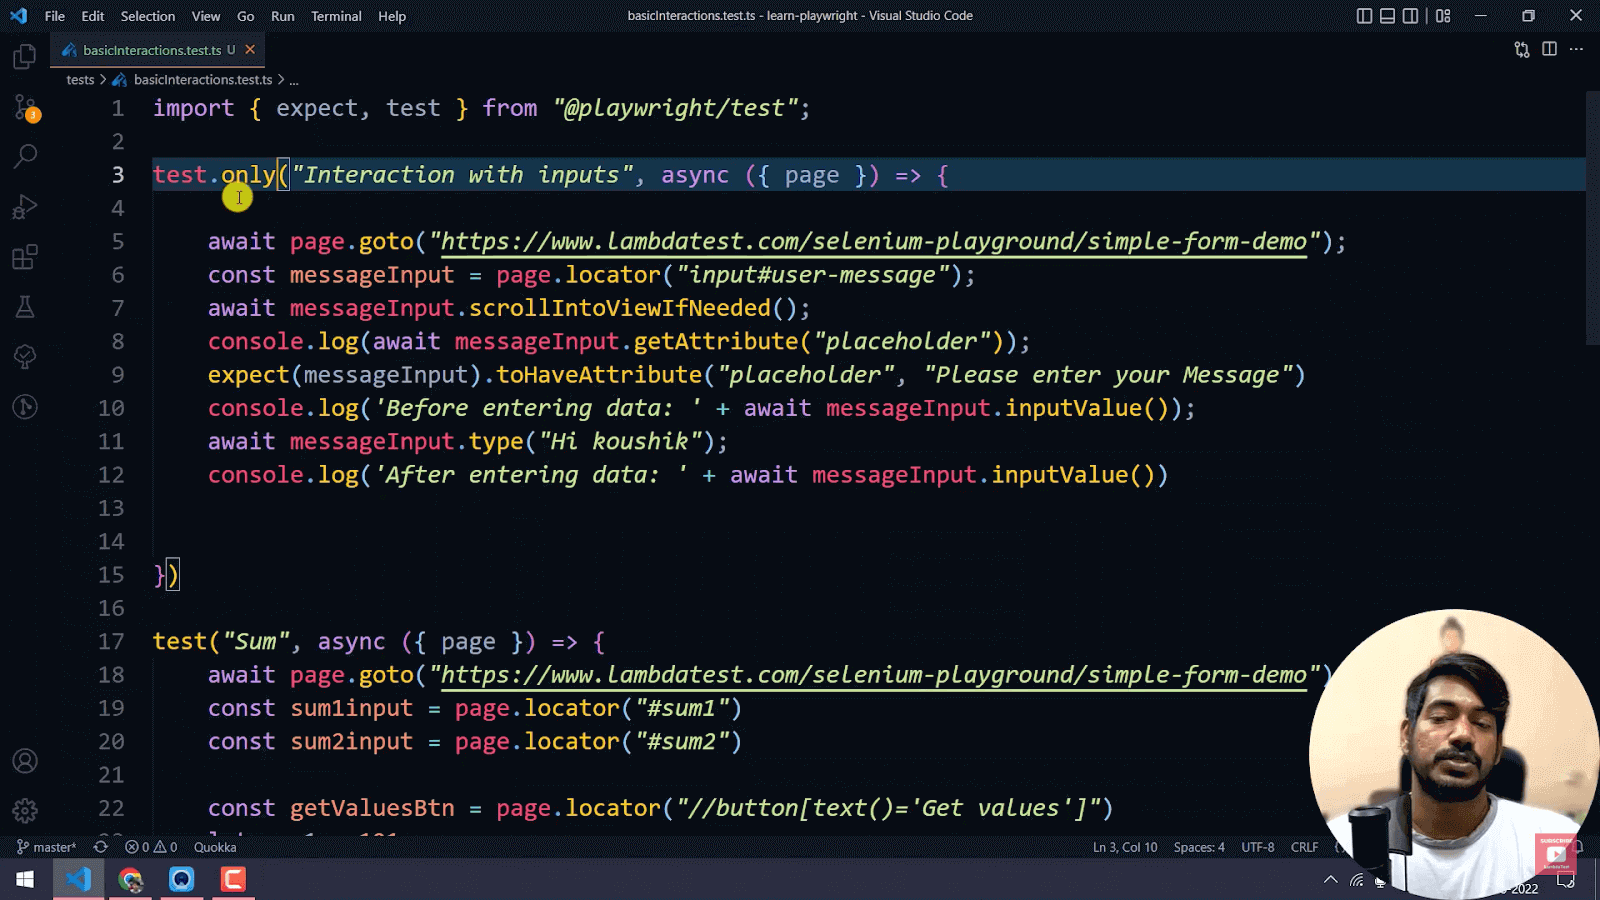The width and height of the screenshot is (1600, 900).
Task: Open Manage settings gear icon
Action: click(25, 811)
